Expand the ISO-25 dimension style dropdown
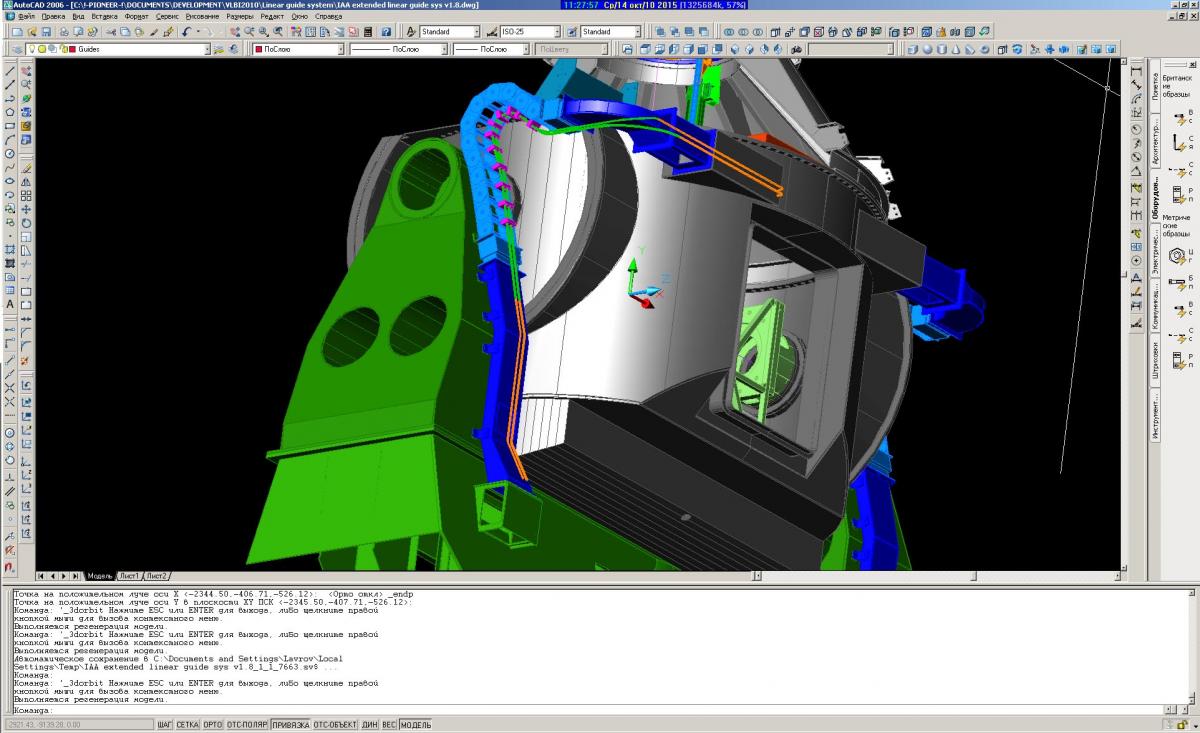The width and height of the screenshot is (1200, 733). (565, 32)
